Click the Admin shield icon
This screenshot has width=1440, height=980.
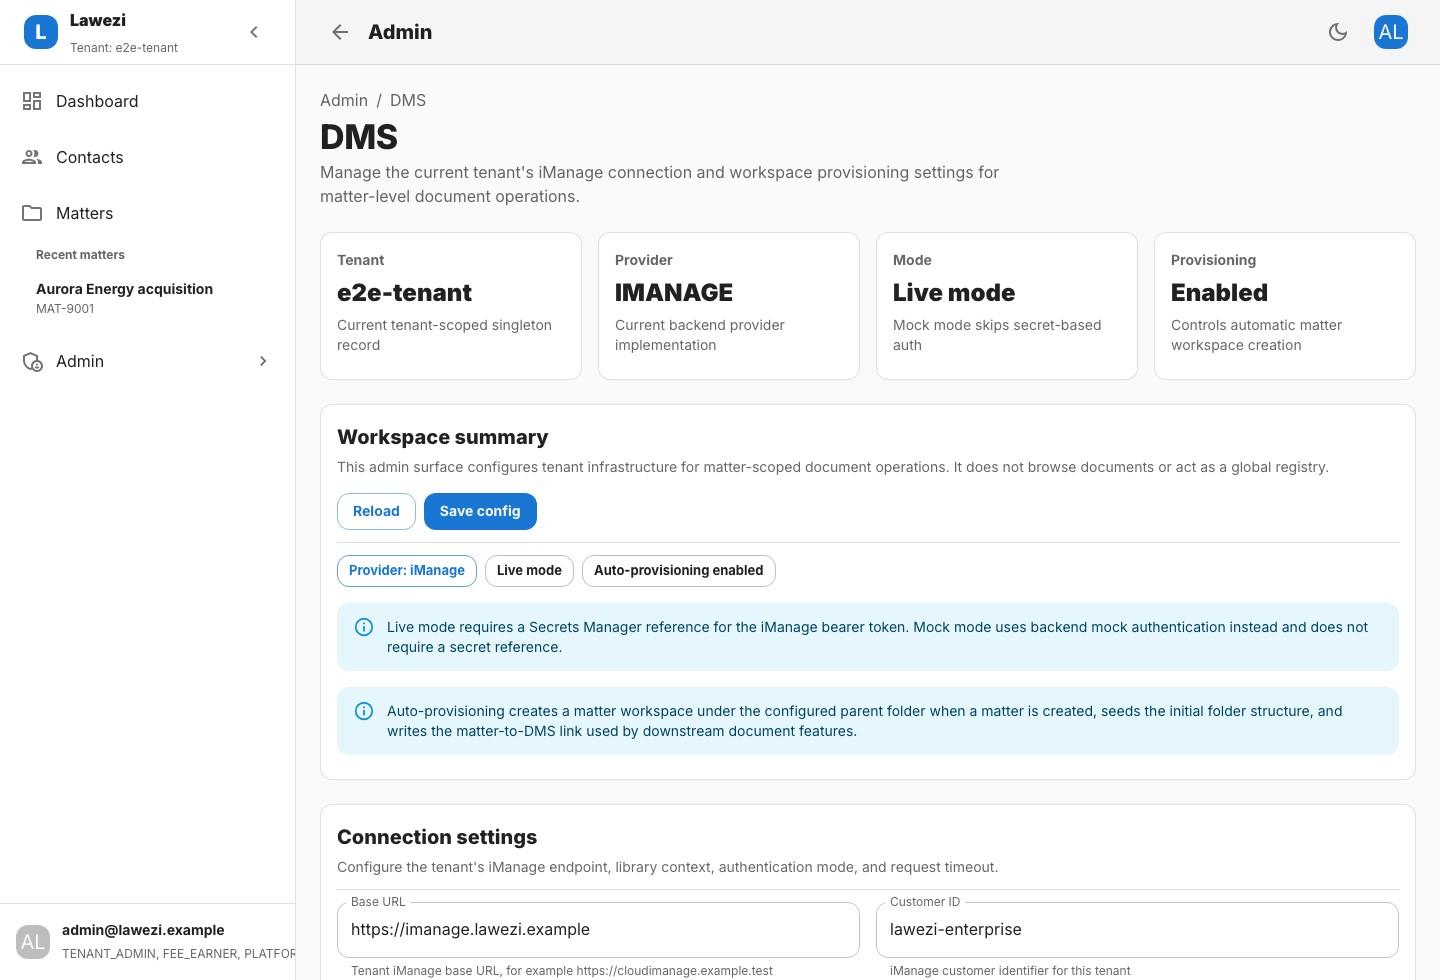pos(32,361)
